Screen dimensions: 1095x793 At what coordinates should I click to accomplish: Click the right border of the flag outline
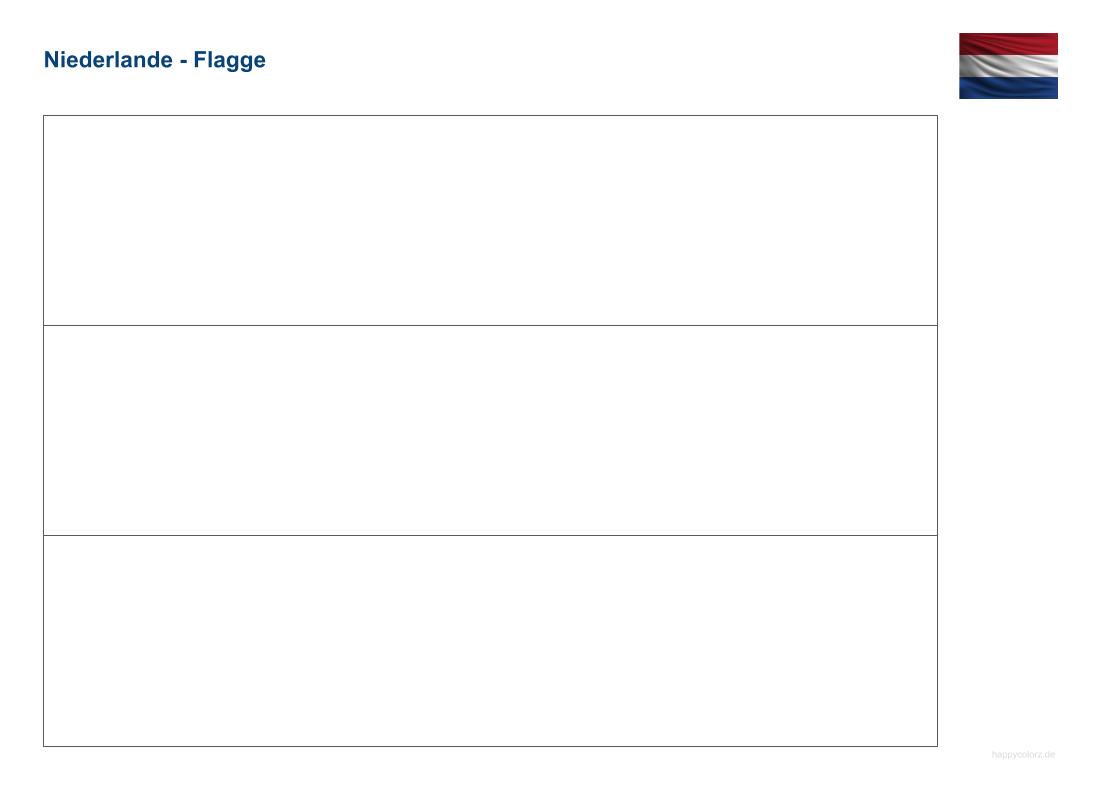coord(937,430)
